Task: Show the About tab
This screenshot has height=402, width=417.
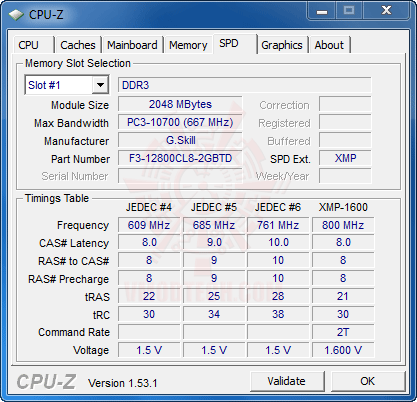Action: click(x=329, y=45)
